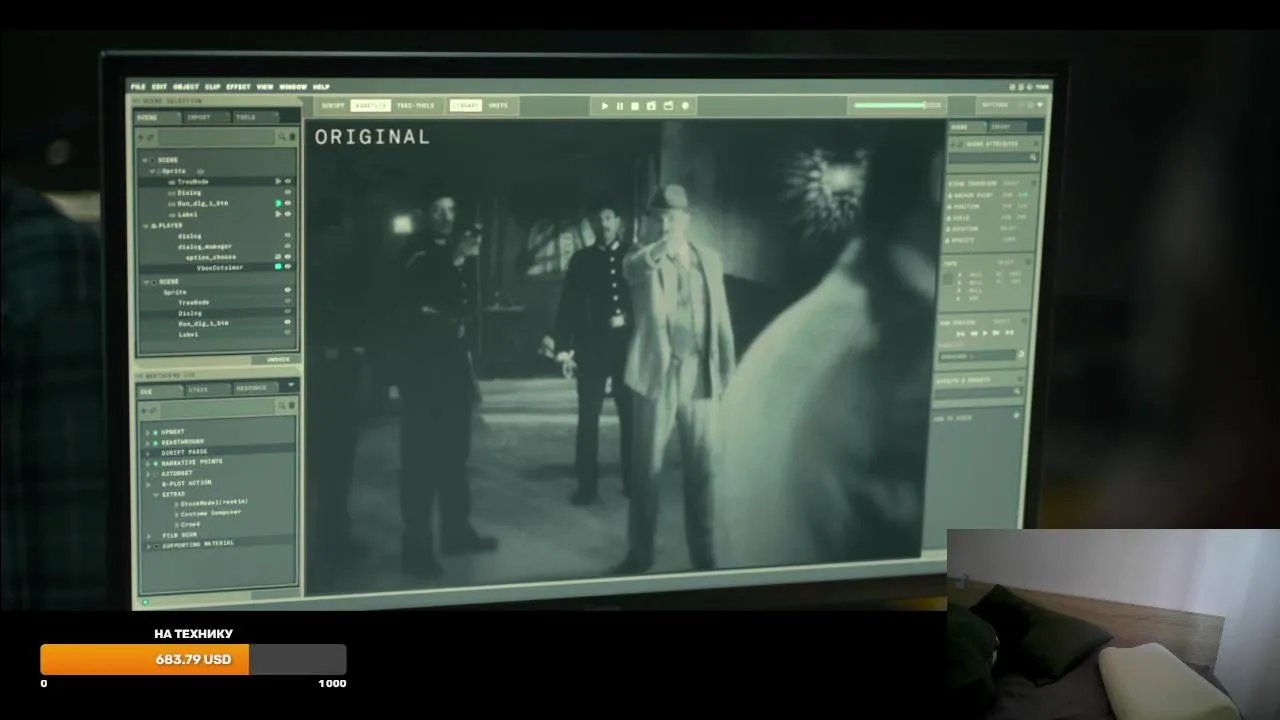The height and width of the screenshot is (720, 1280).
Task: Click the fast-forward icon in the right panel preview
Action: (996, 333)
